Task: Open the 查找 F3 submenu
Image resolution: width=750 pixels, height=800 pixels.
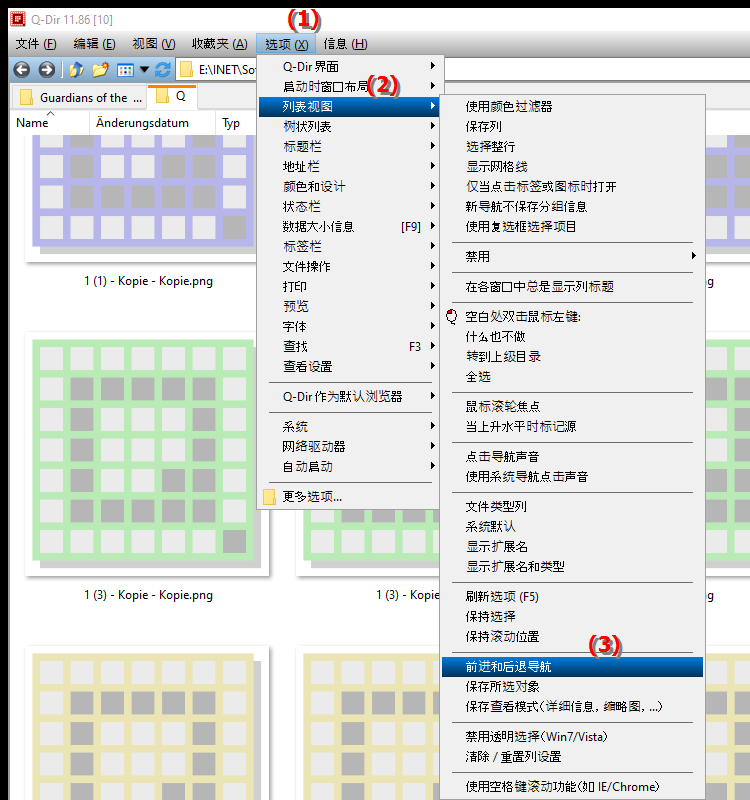Action: coord(349,346)
